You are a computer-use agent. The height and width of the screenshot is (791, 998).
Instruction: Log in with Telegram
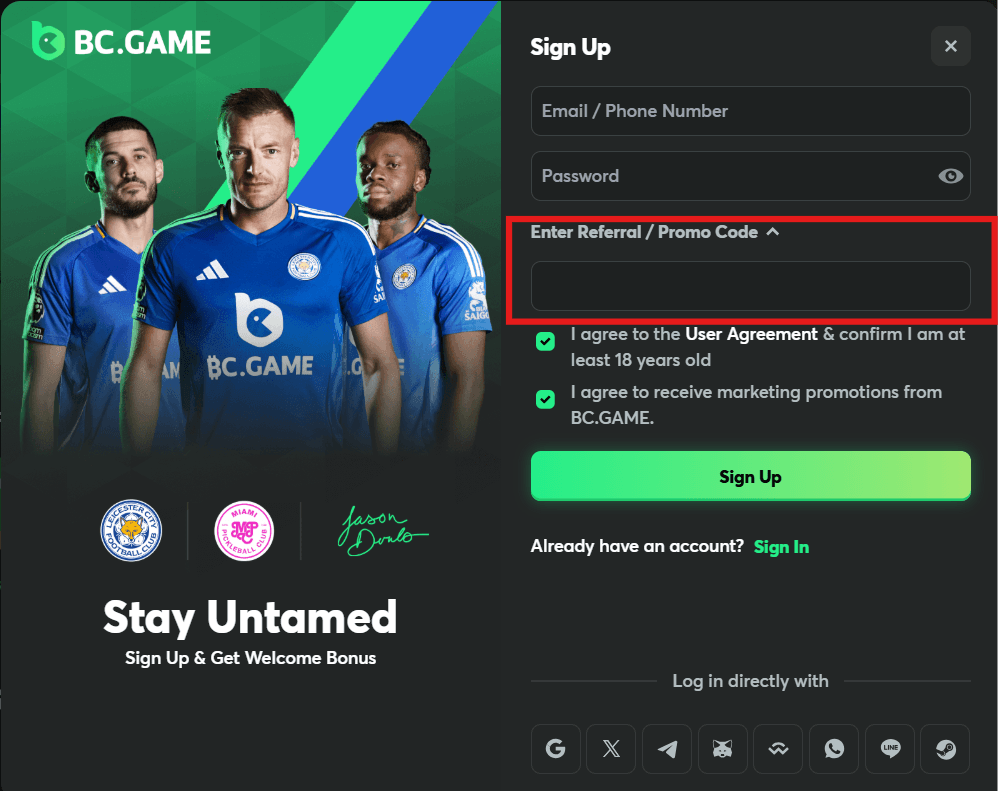[x=667, y=749]
